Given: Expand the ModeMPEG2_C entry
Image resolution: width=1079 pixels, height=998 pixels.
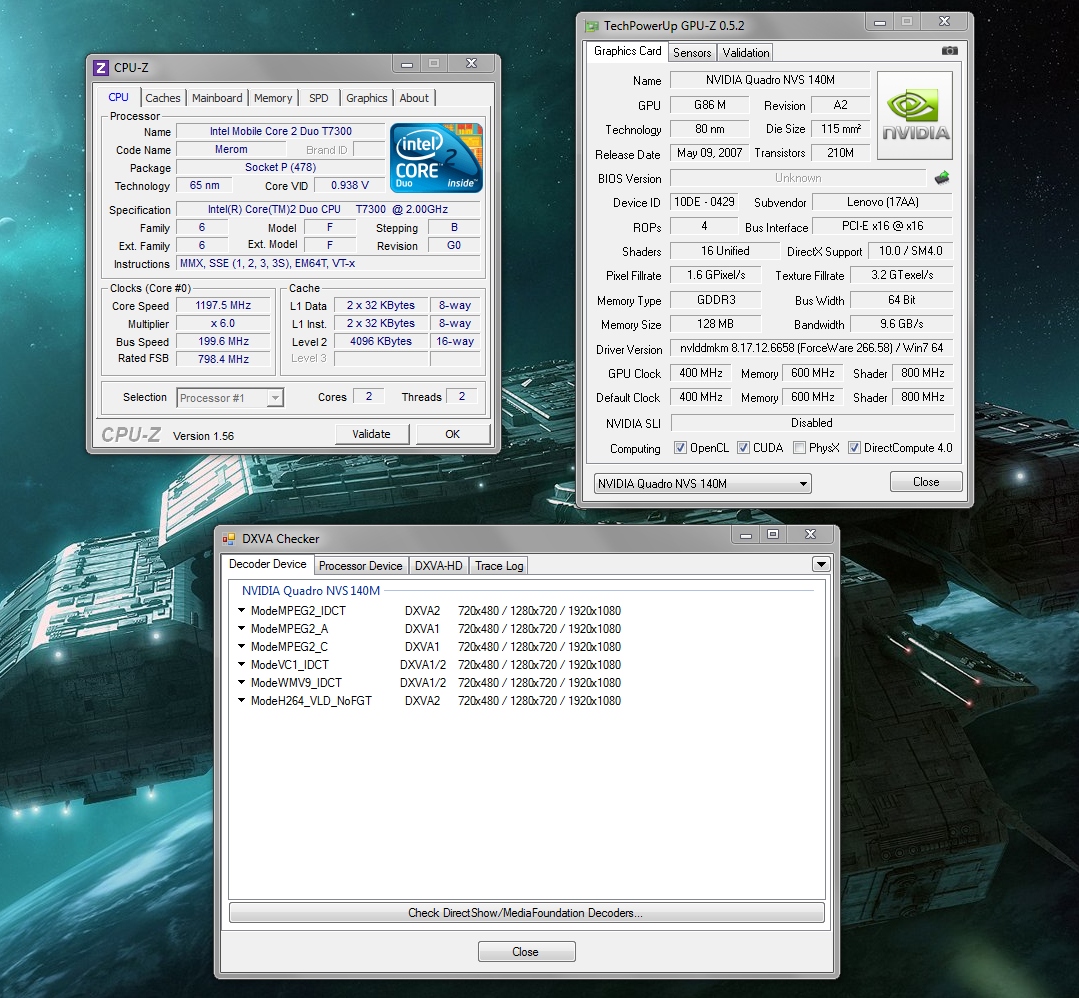Looking at the screenshot, I should coord(242,646).
